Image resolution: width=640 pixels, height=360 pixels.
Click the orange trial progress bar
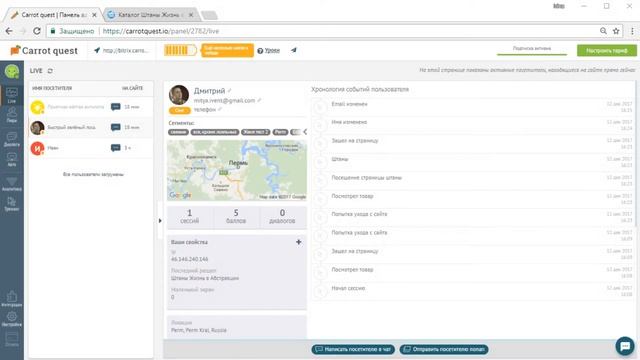pos(180,50)
